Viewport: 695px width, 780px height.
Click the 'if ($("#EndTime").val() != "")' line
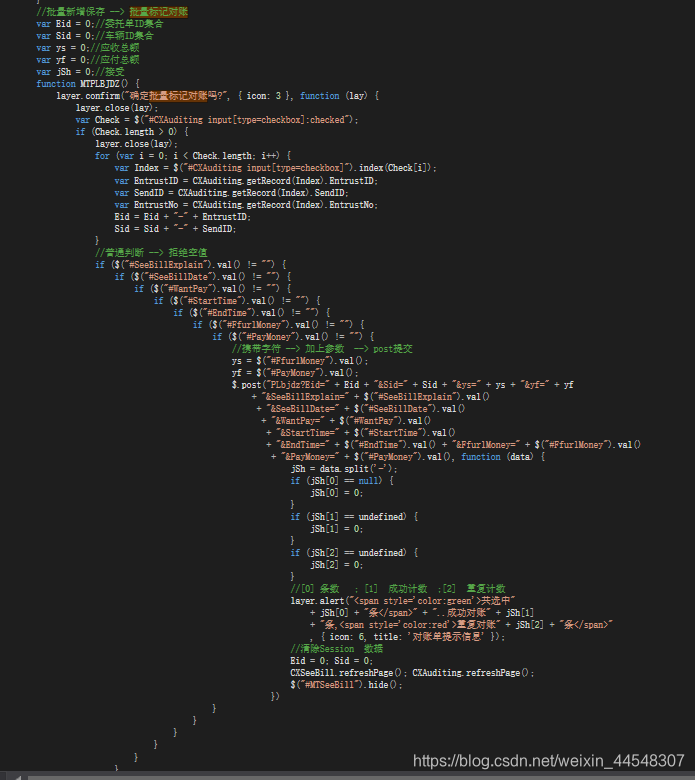tap(252, 312)
